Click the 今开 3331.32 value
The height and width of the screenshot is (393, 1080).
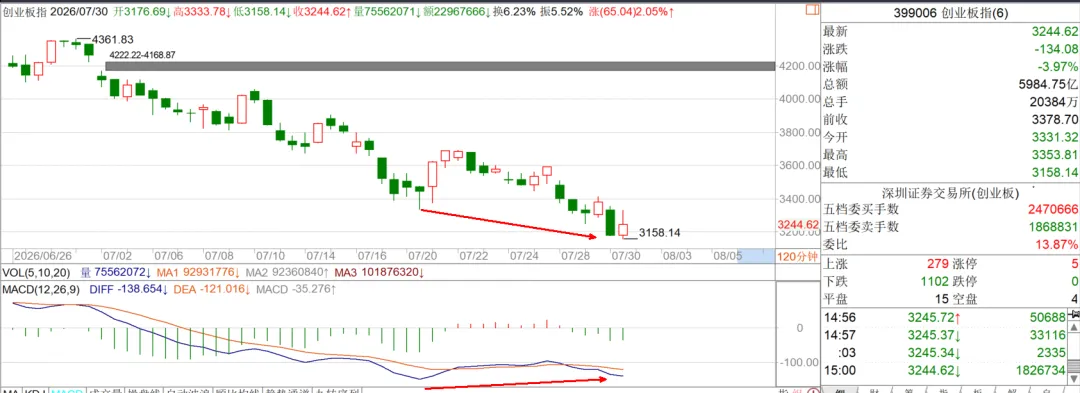coord(1055,138)
